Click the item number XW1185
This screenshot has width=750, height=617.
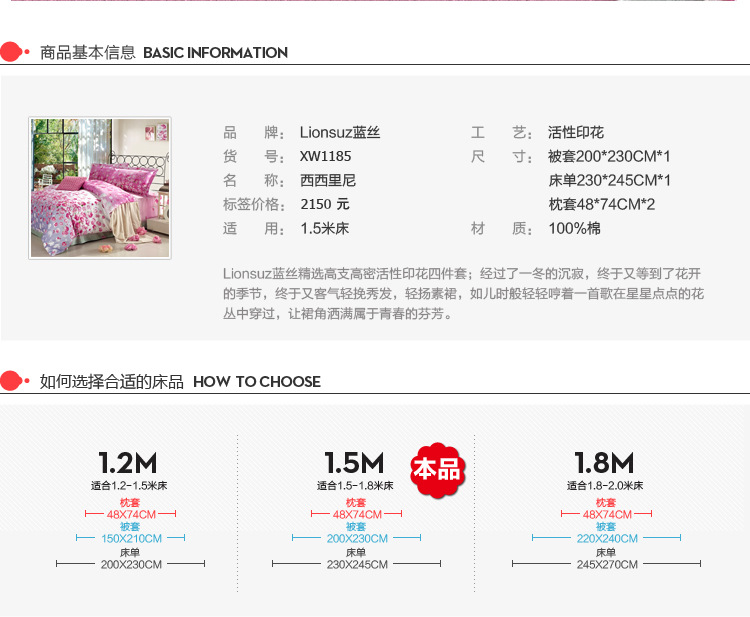tap(325, 156)
